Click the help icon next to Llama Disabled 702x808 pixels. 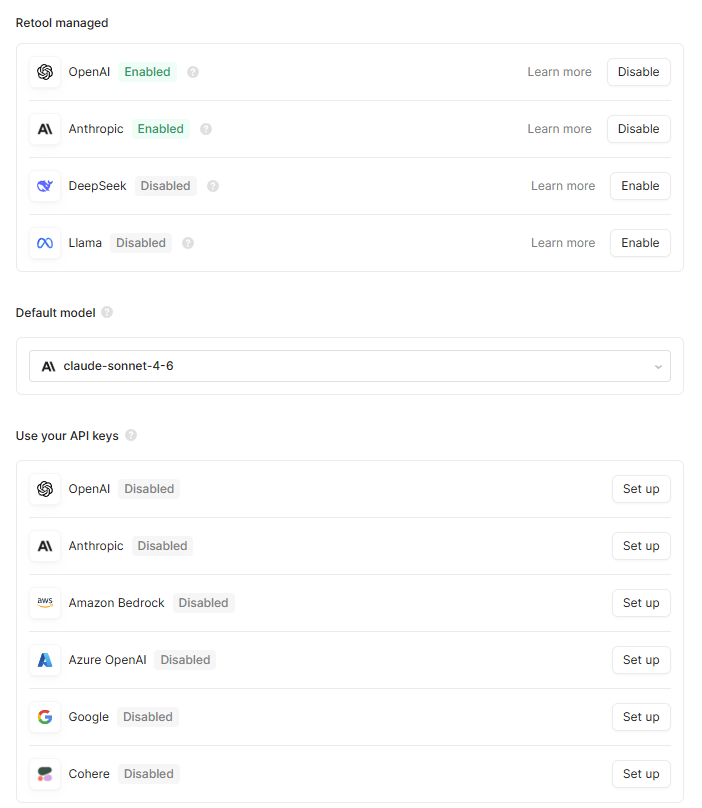tap(188, 243)
